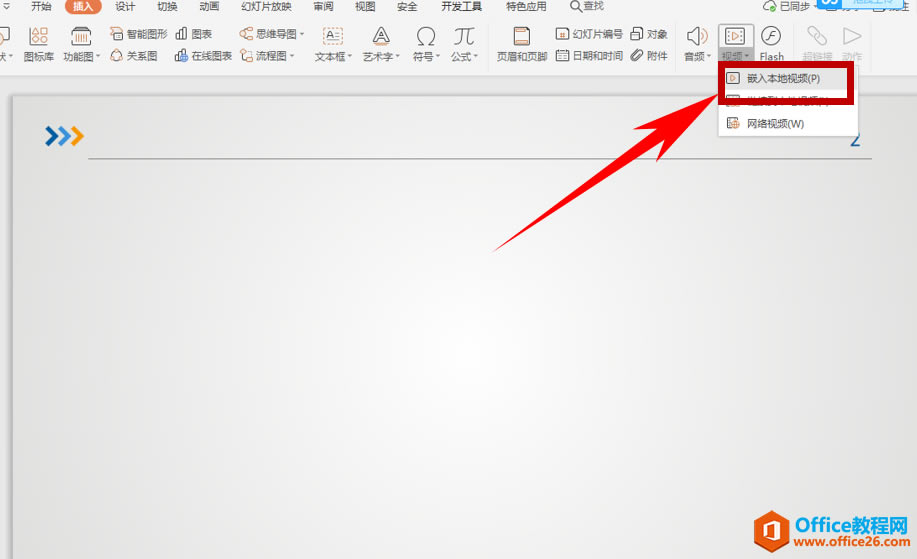Open the 开发工具 developer tools tab
Viewport: 917px width, 559px height.
[461, 6]
